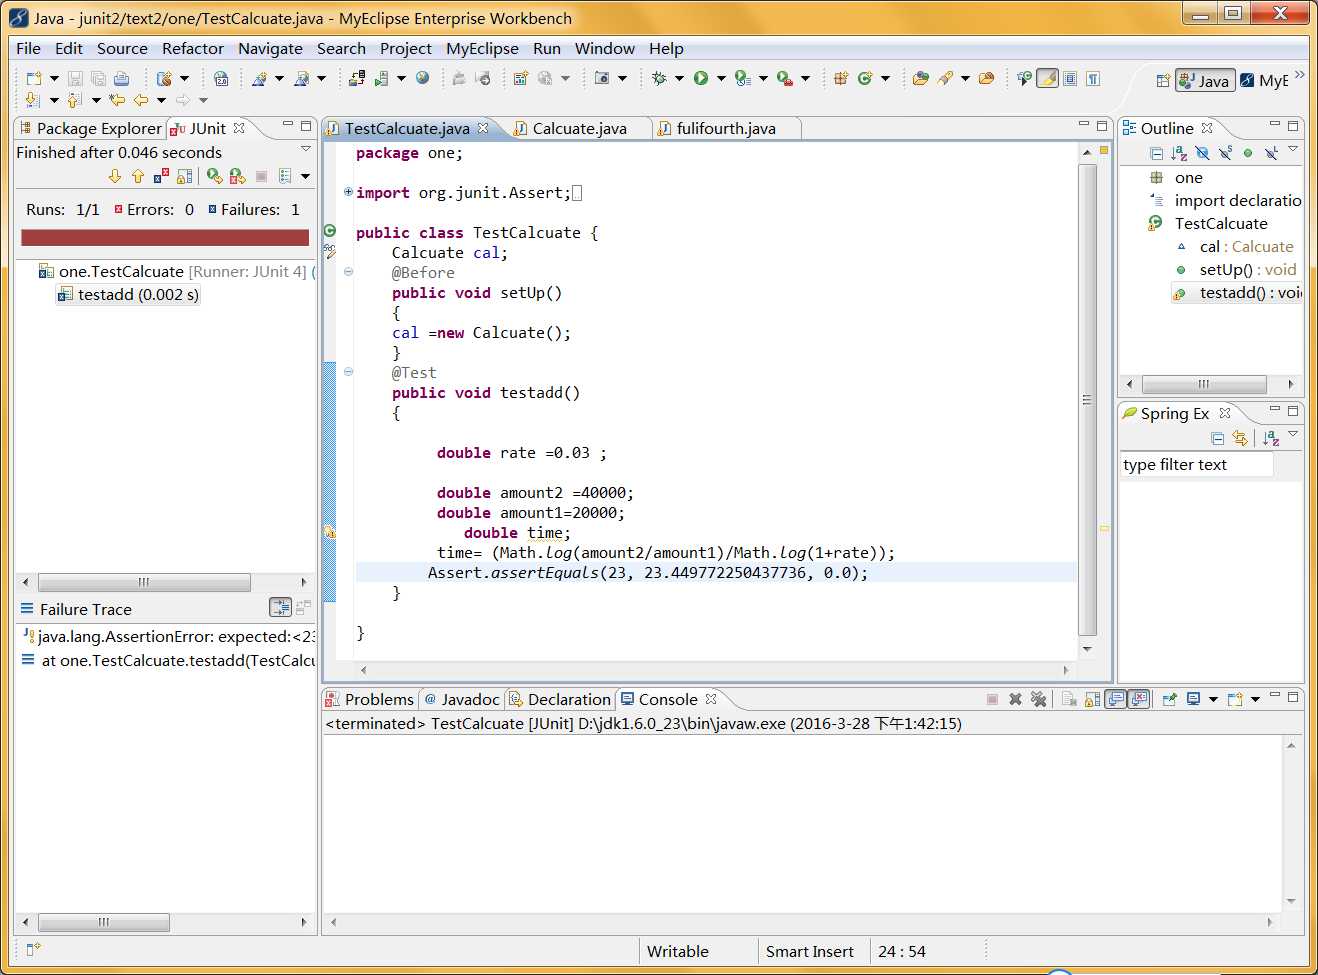Click the Search flashlight icon
The width and height of the screenshot is (1318, 975).
tap(945, 78)
